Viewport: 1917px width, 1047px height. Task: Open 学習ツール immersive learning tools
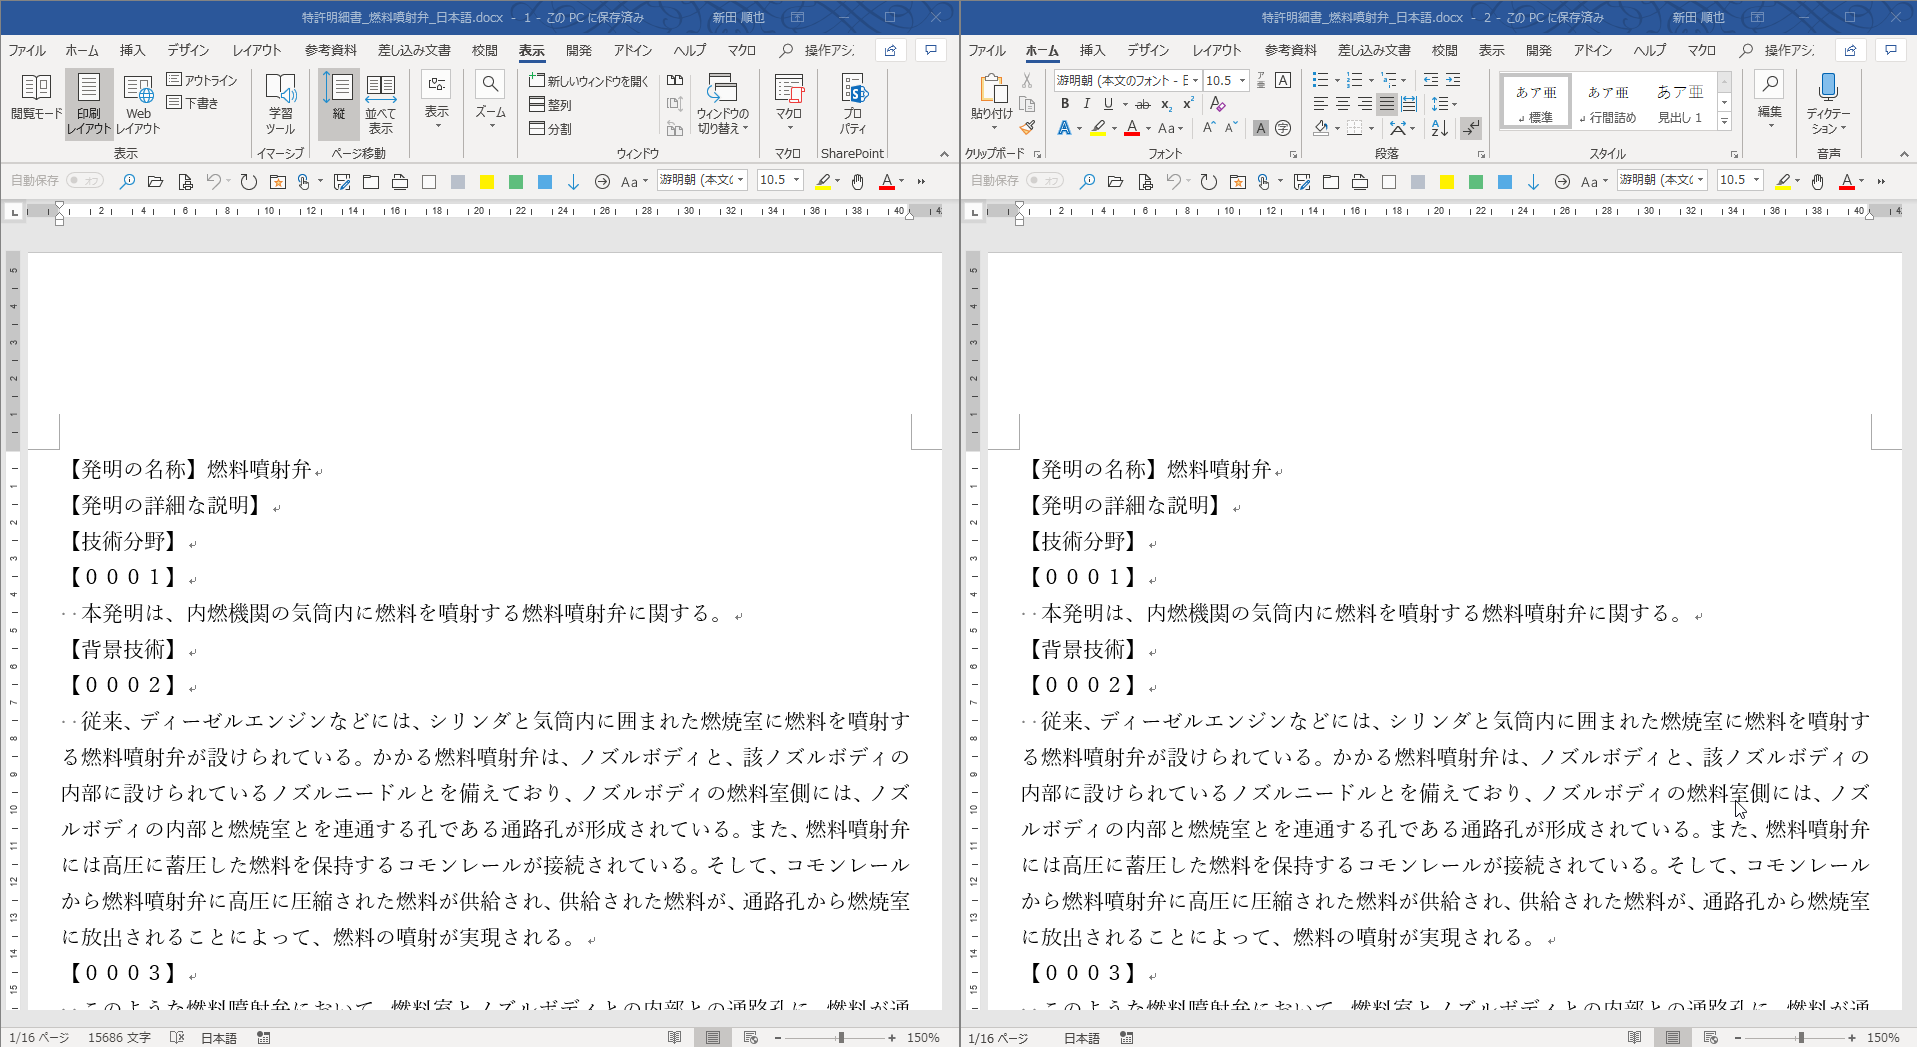click(x=280, y=102)
